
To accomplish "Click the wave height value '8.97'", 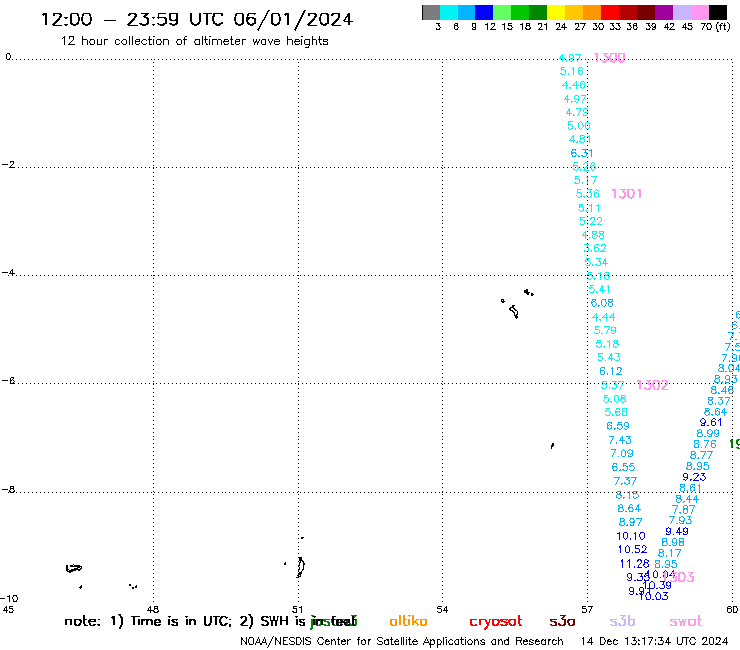I will coord(631,522).
